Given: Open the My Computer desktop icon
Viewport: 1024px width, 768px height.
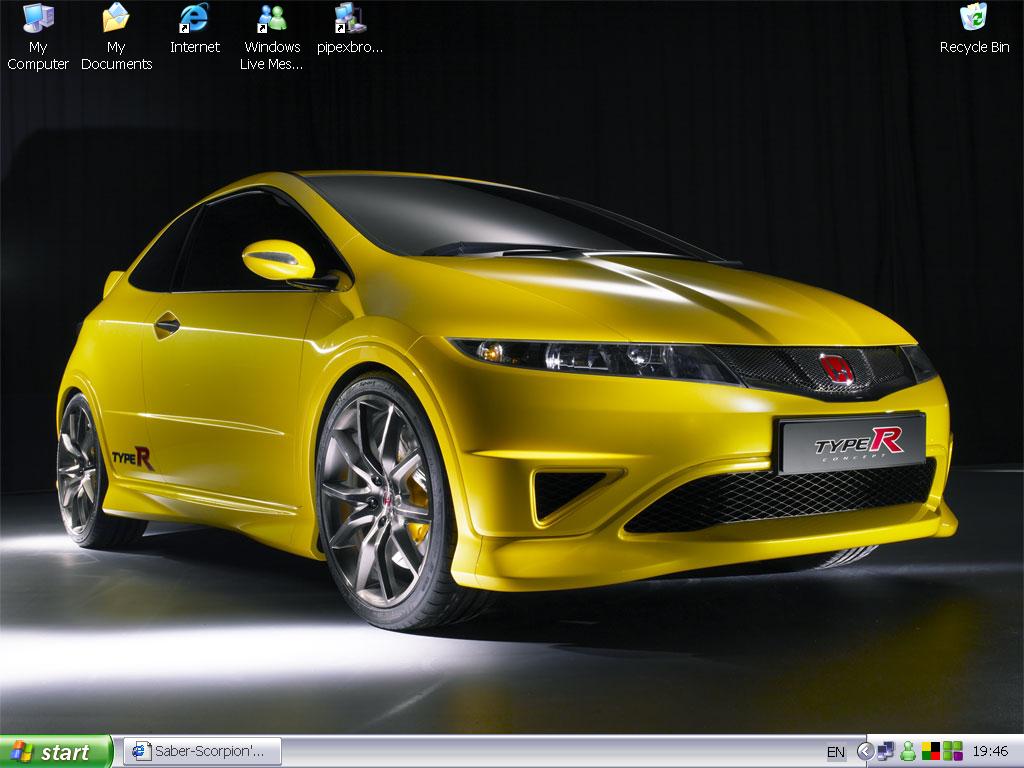Looking at the screenshot, I should coord(38,20).
